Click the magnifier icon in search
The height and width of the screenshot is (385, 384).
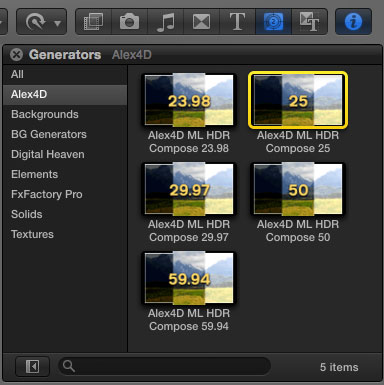(x=69, y=366)
